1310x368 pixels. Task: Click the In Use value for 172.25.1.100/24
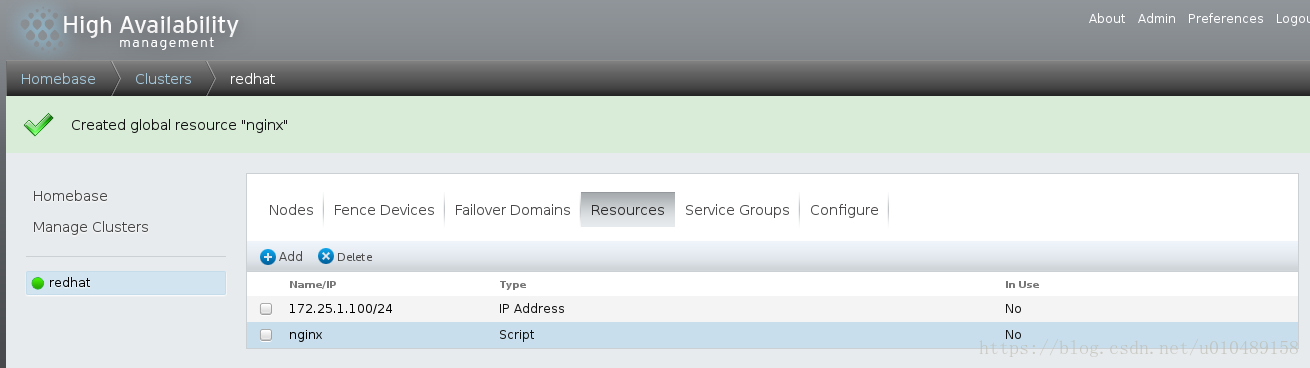pos(1013,309)
